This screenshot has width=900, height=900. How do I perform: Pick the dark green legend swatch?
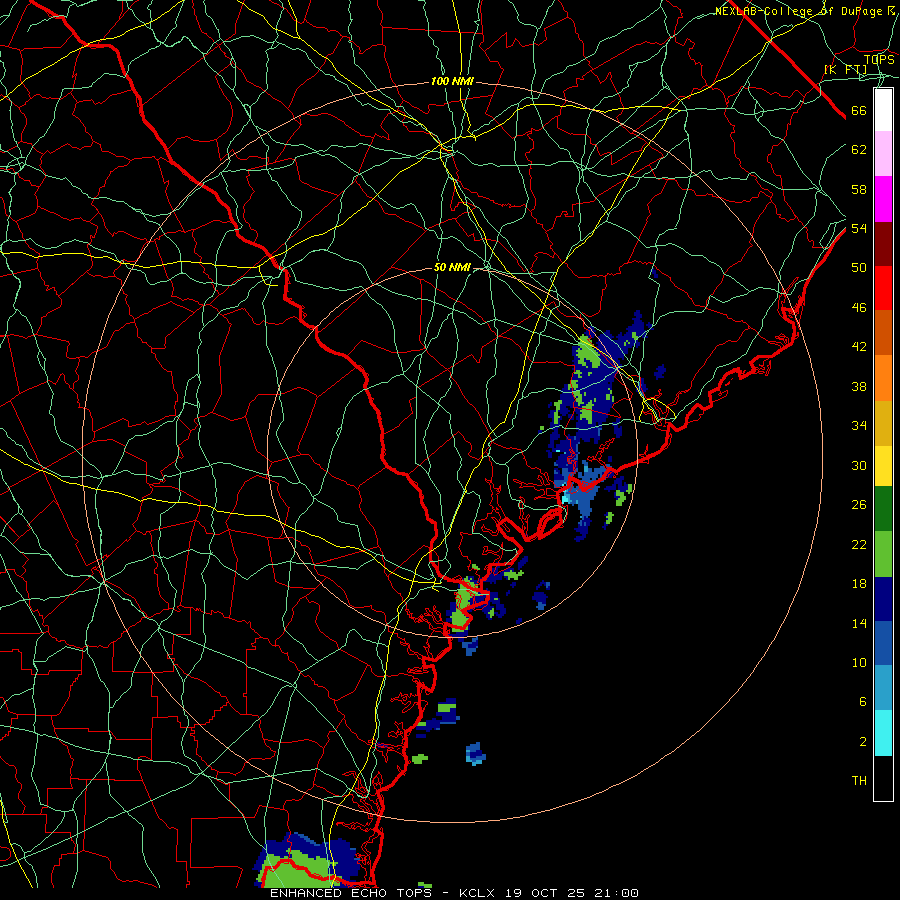pos(883,509)
